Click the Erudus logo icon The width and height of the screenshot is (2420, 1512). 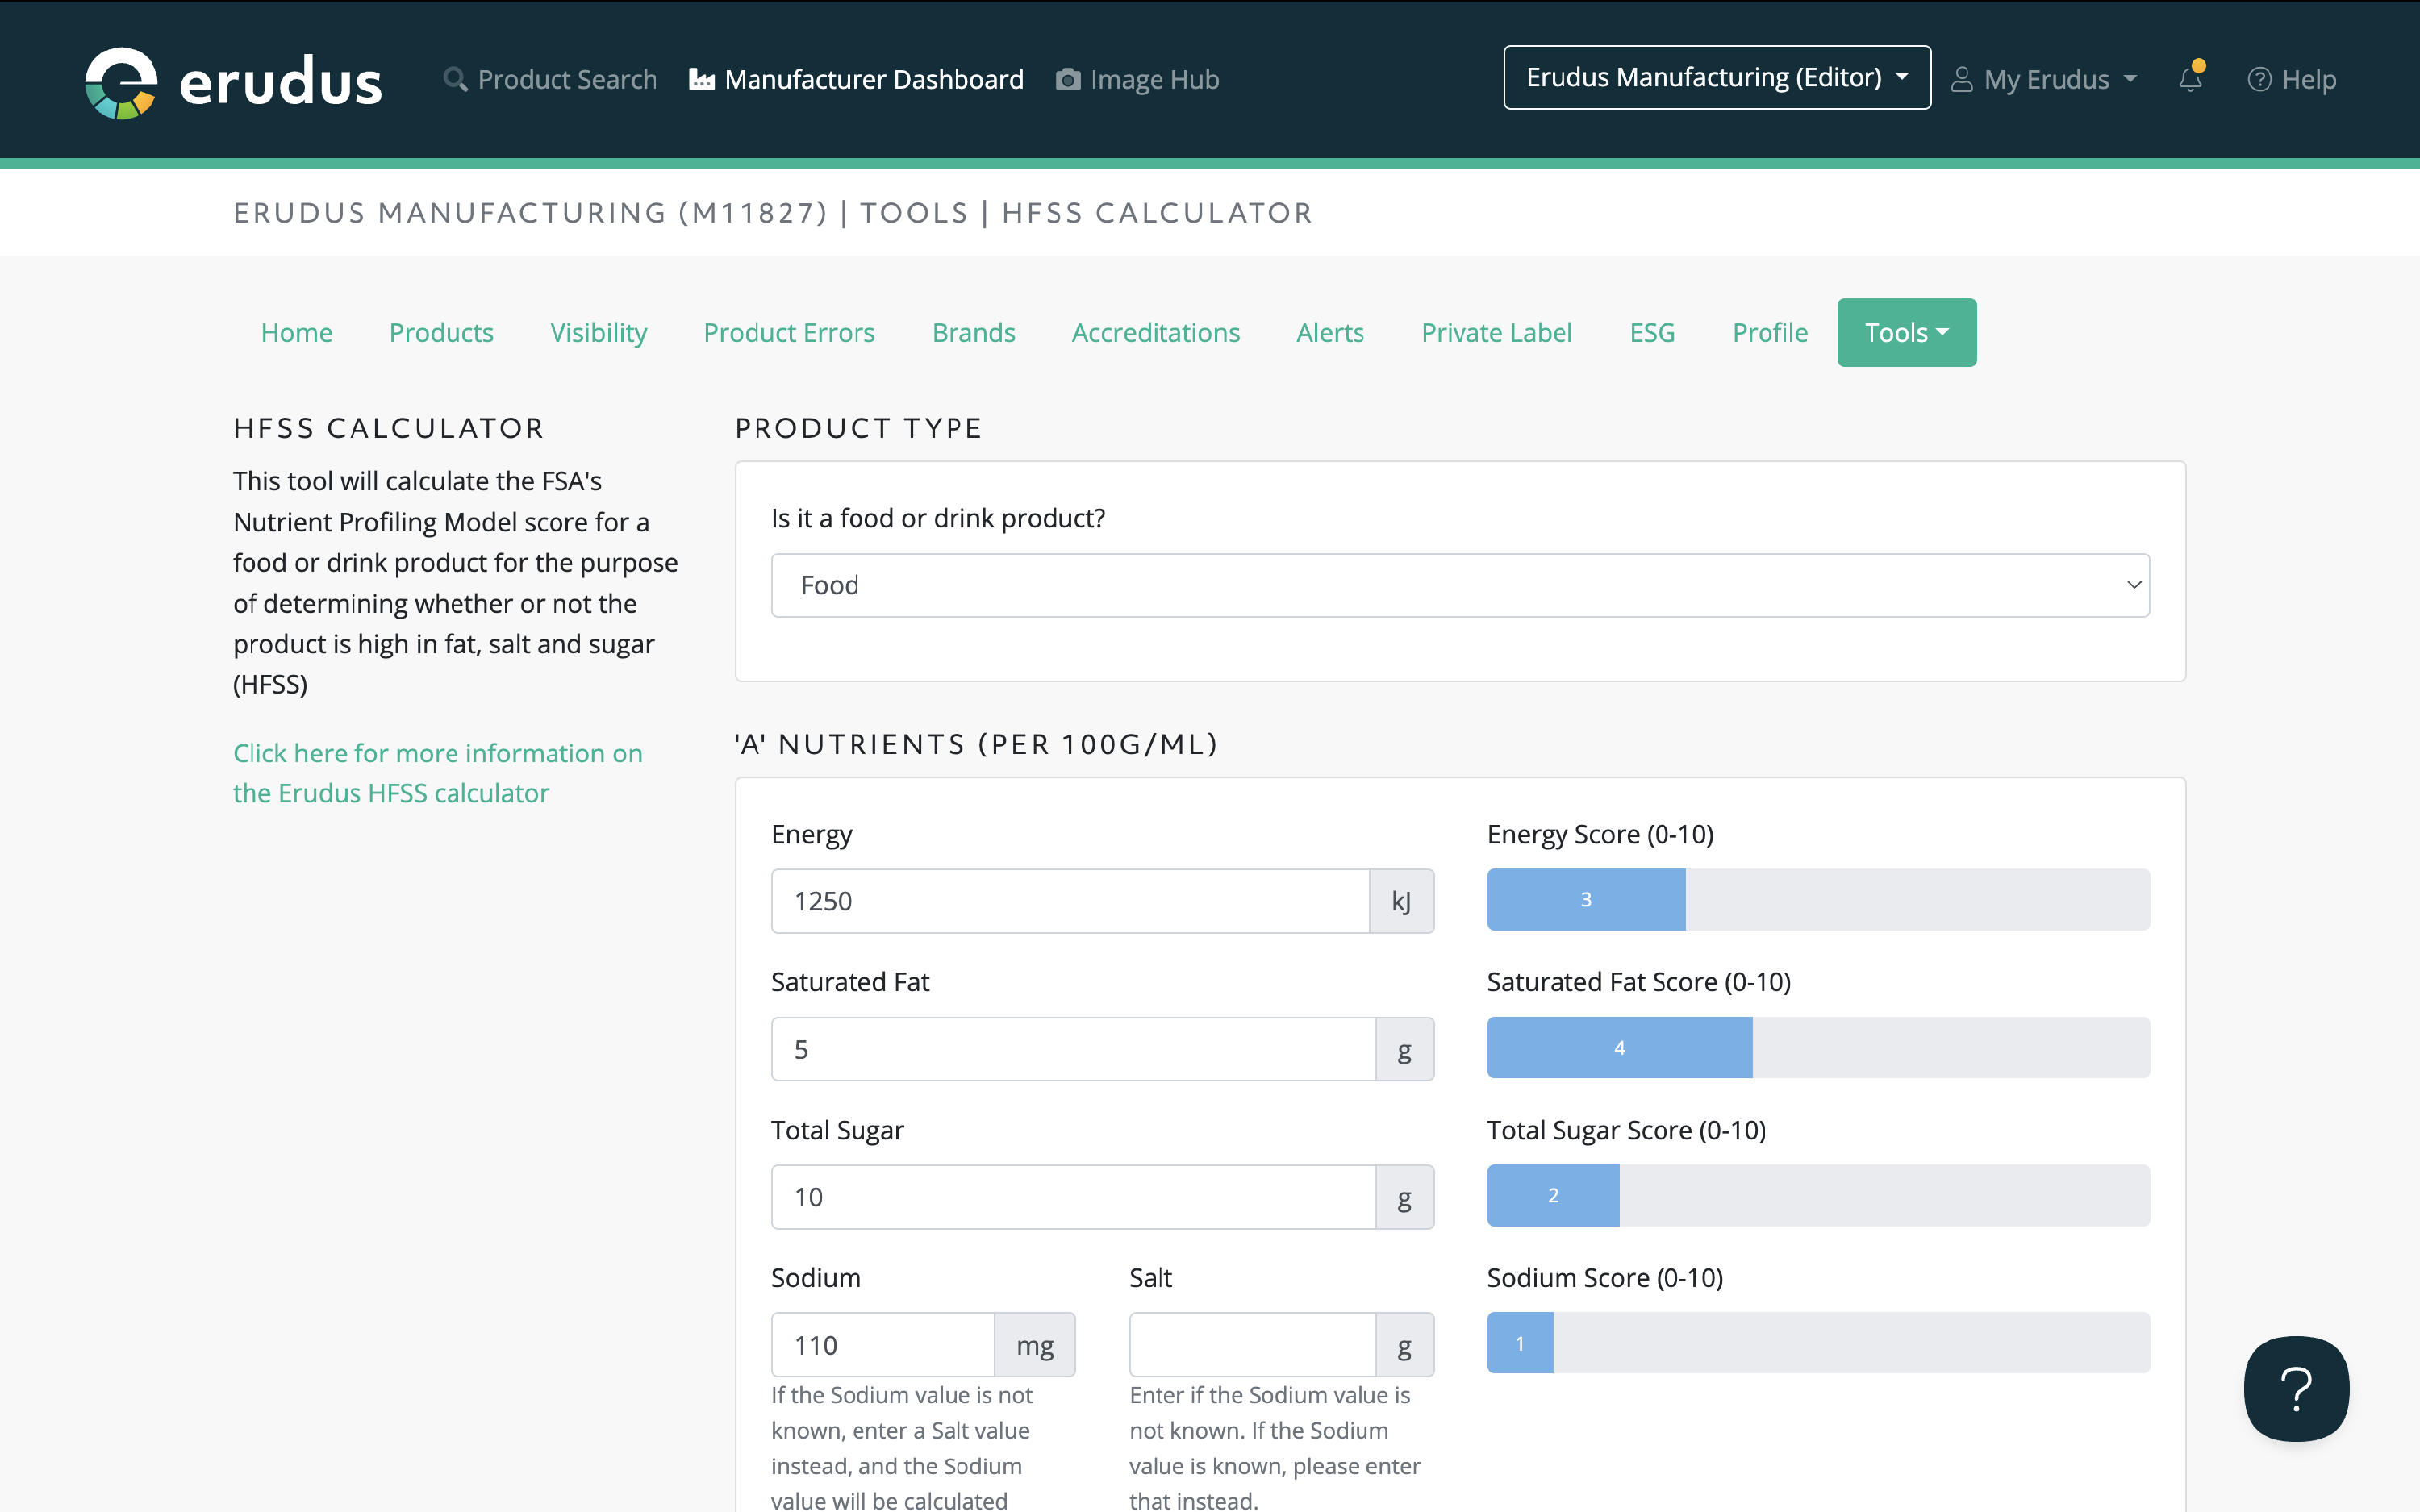point(121,82)
